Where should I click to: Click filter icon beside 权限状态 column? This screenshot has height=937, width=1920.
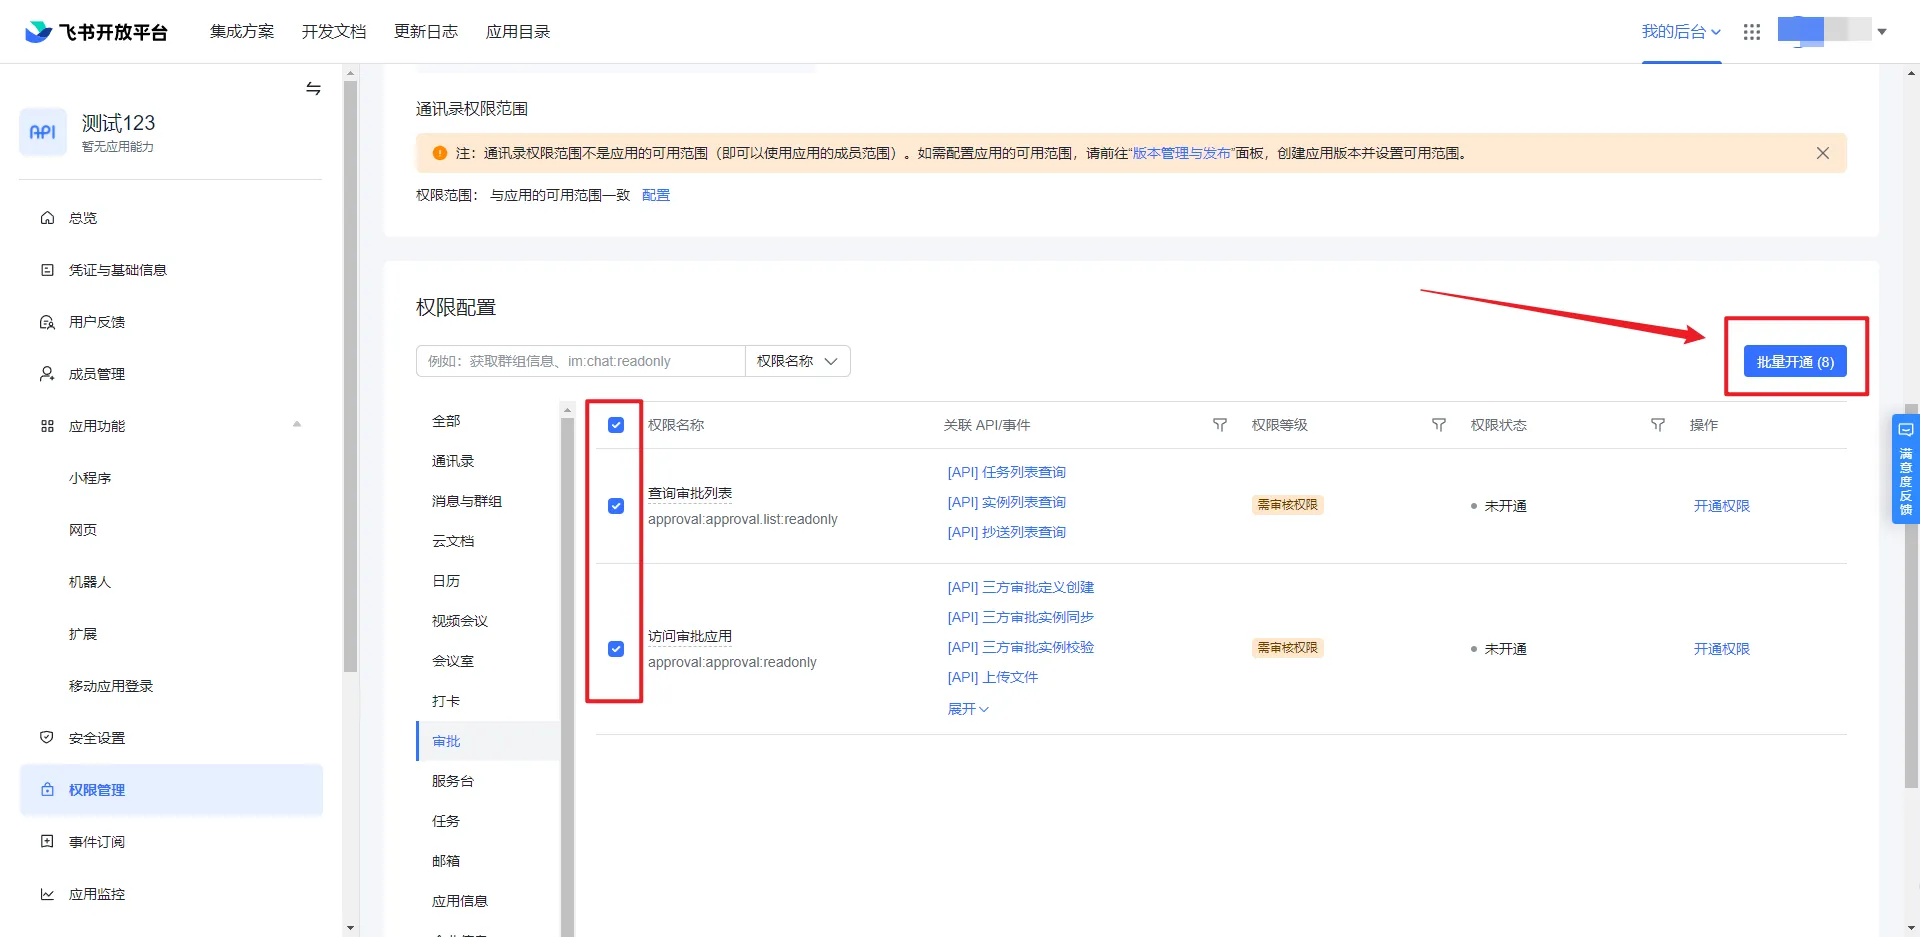1657,425
